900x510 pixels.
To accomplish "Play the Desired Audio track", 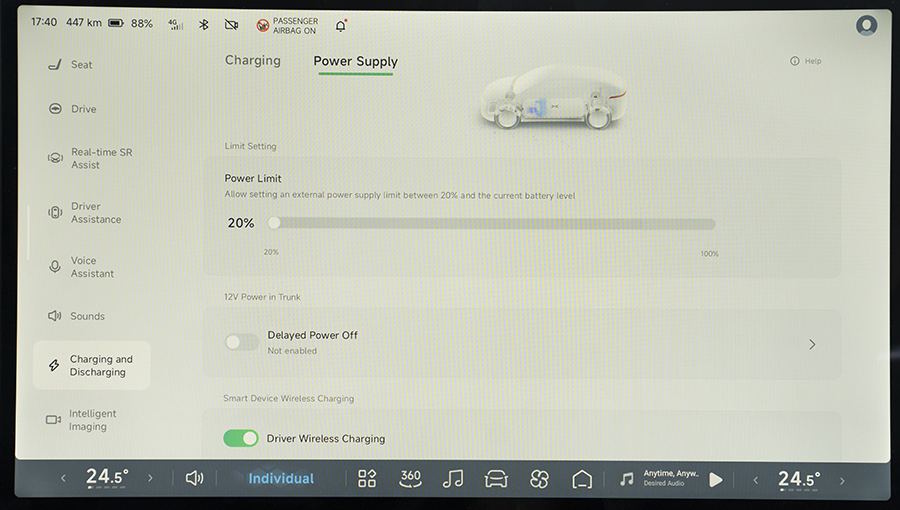I will click(716, 479).
